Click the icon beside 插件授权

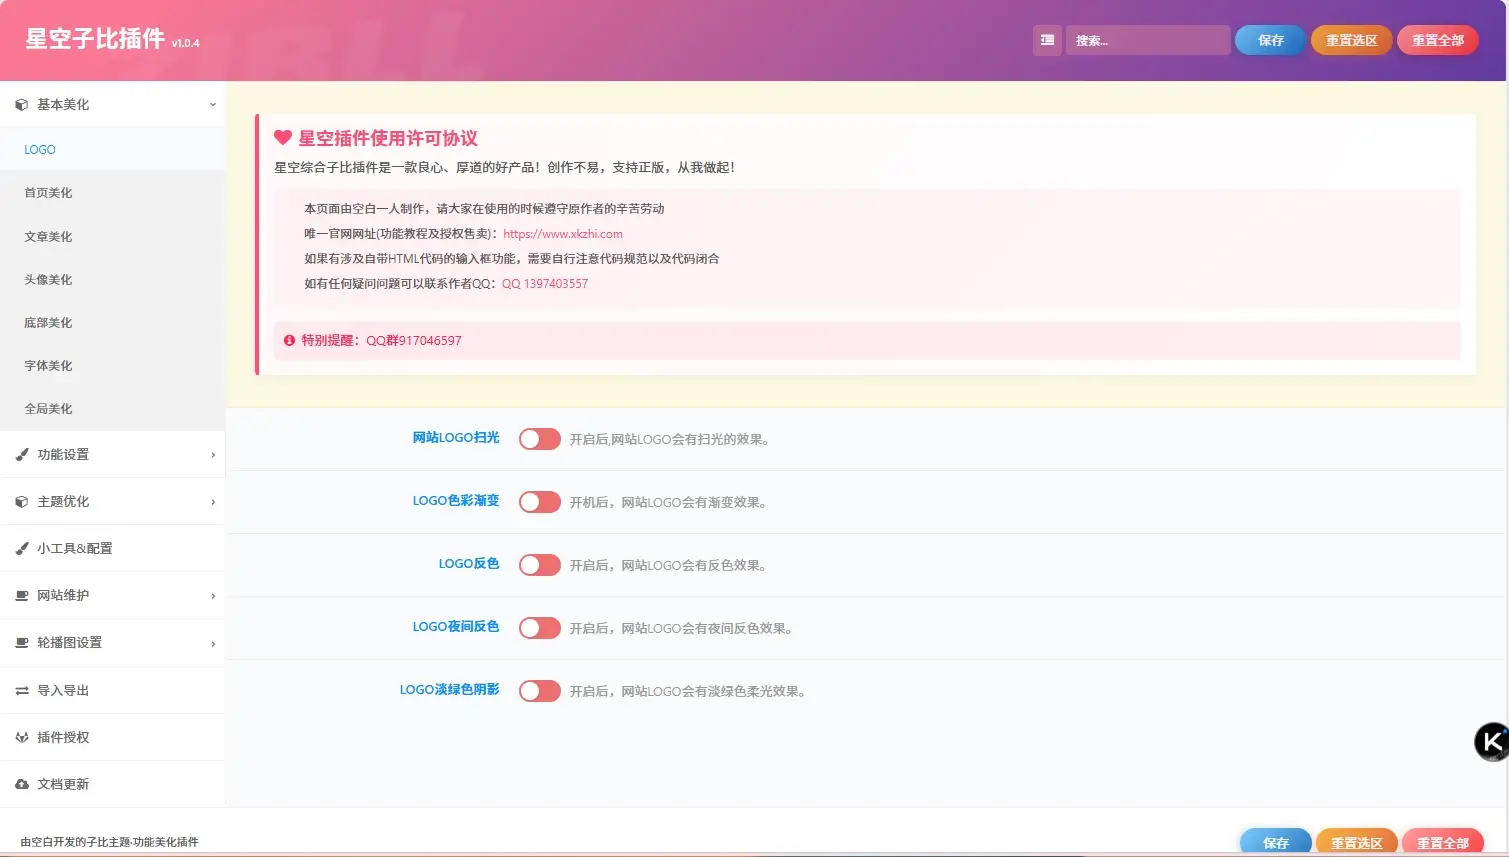(21, 738)
